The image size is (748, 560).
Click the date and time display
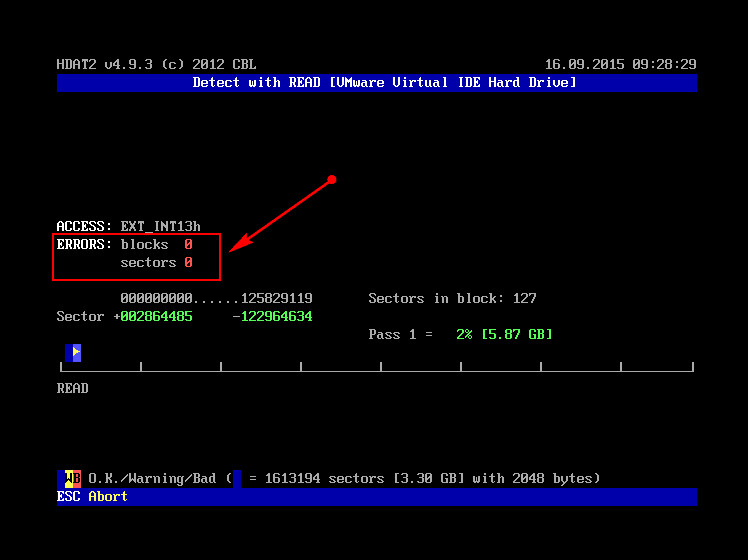pos(620,65)
